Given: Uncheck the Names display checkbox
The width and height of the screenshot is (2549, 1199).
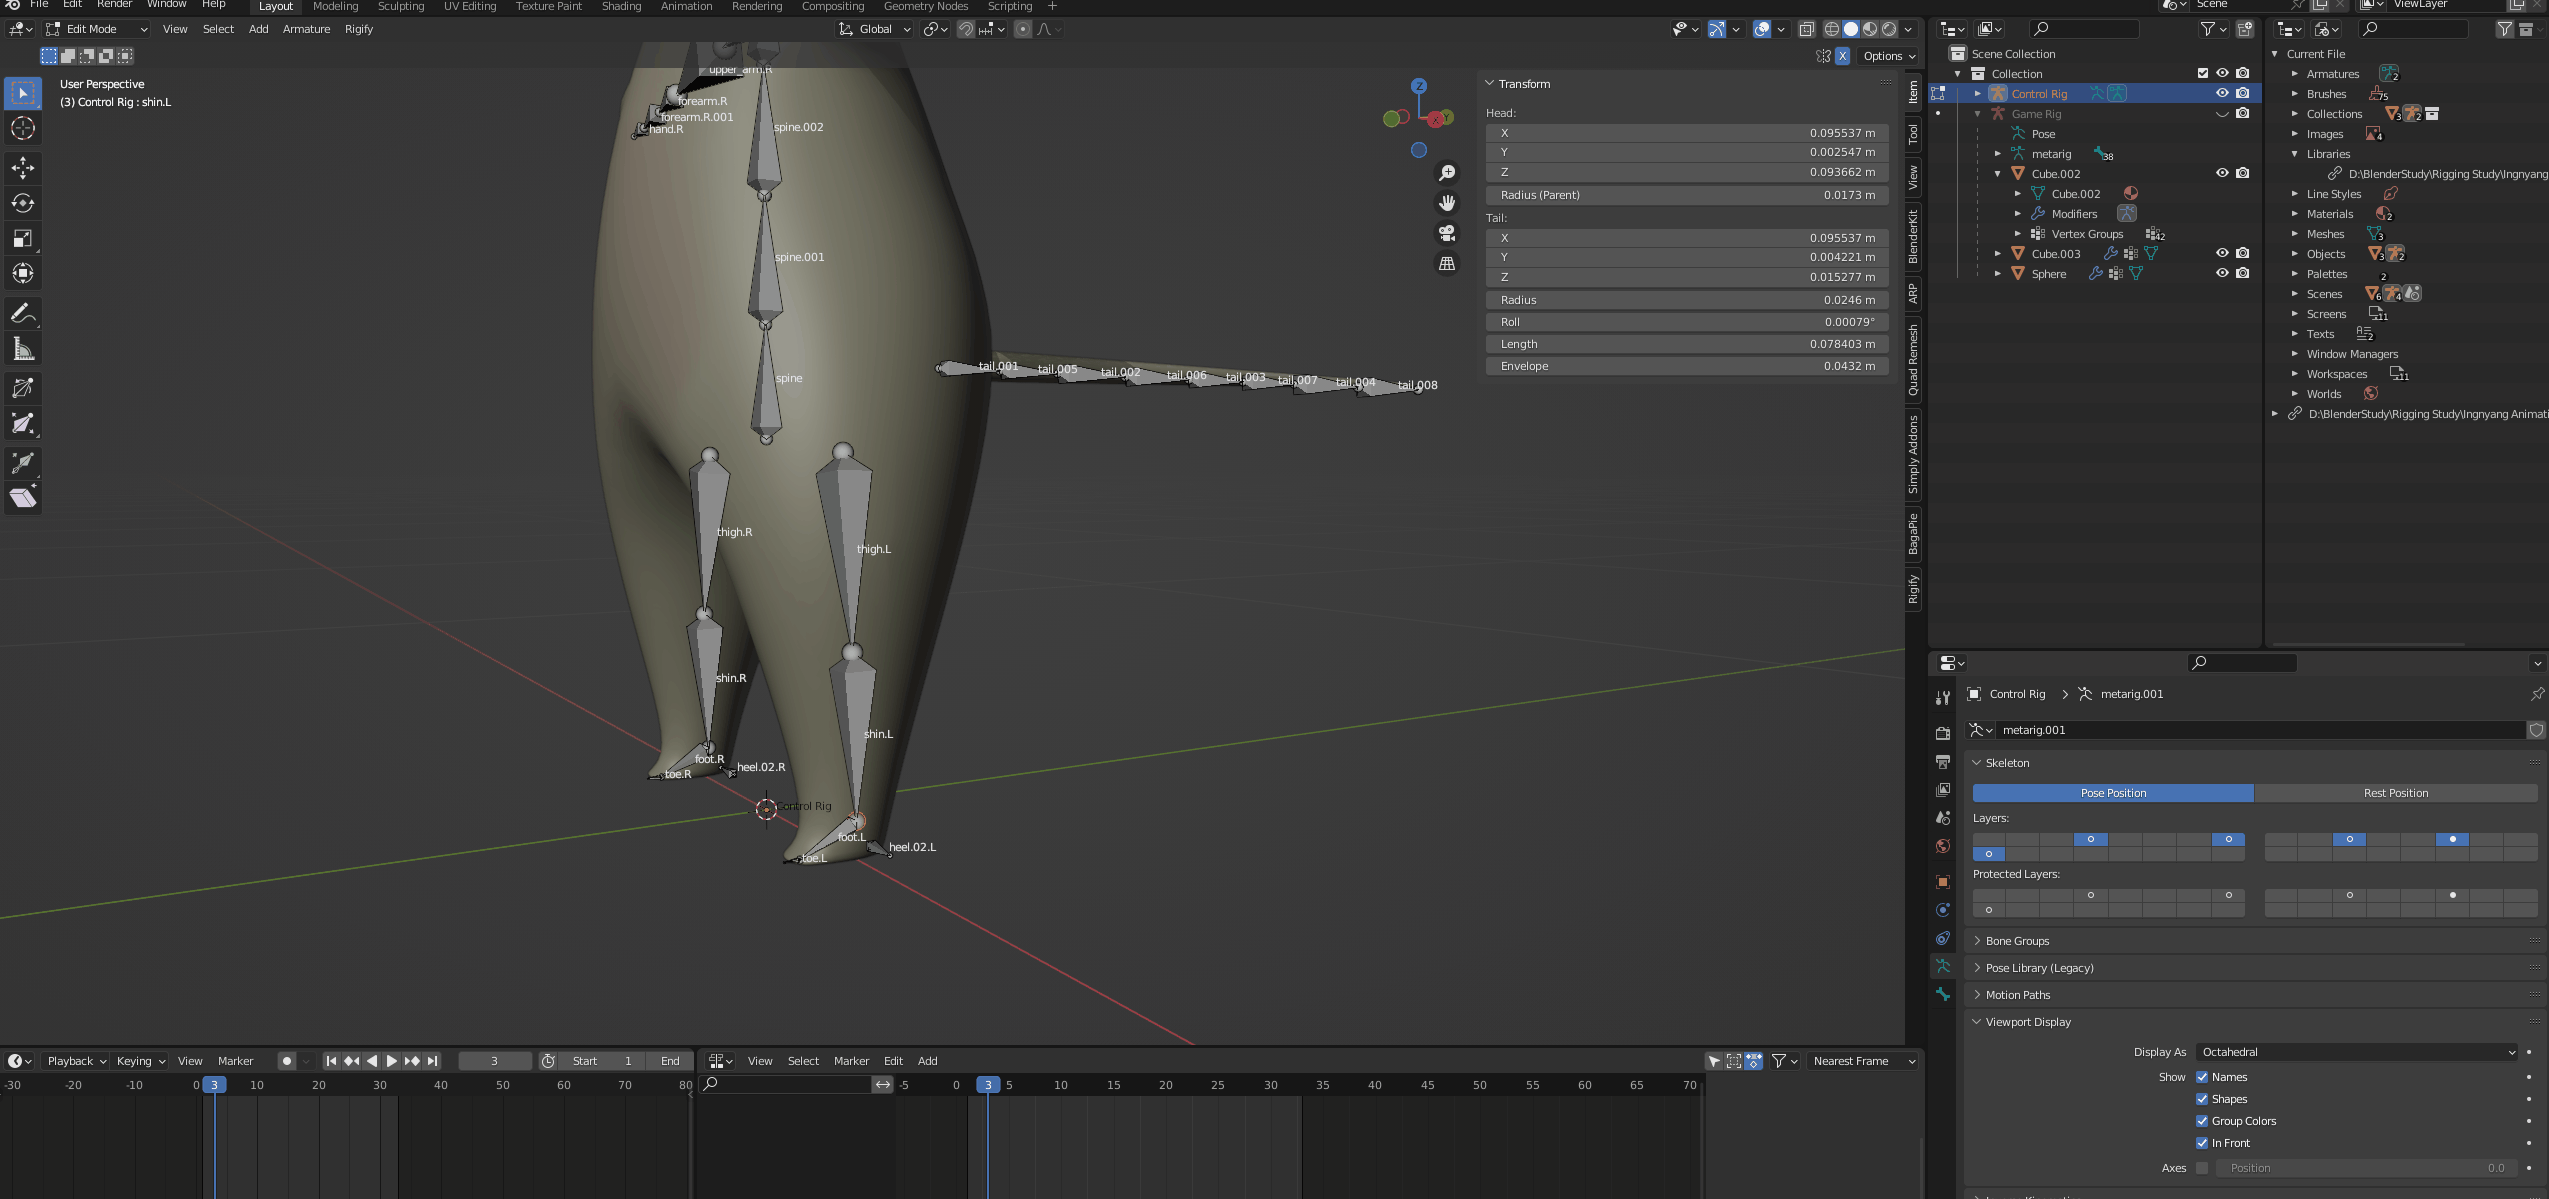Looking at the screenshot, I should (2201, 1077).
